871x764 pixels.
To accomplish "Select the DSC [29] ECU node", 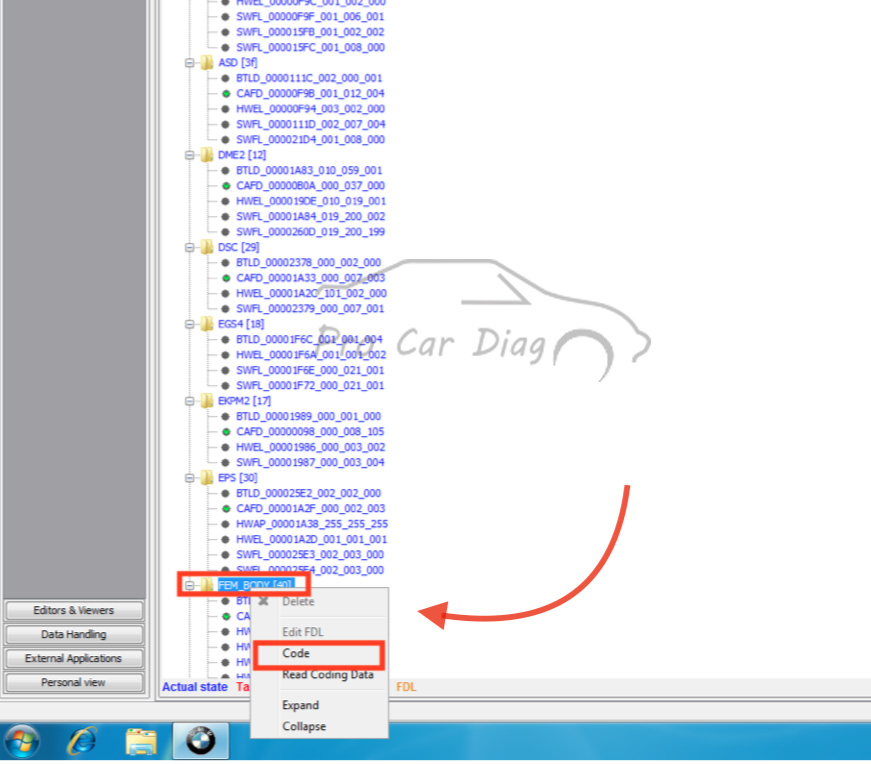I will pyautogui.click(x=238, y=247).
